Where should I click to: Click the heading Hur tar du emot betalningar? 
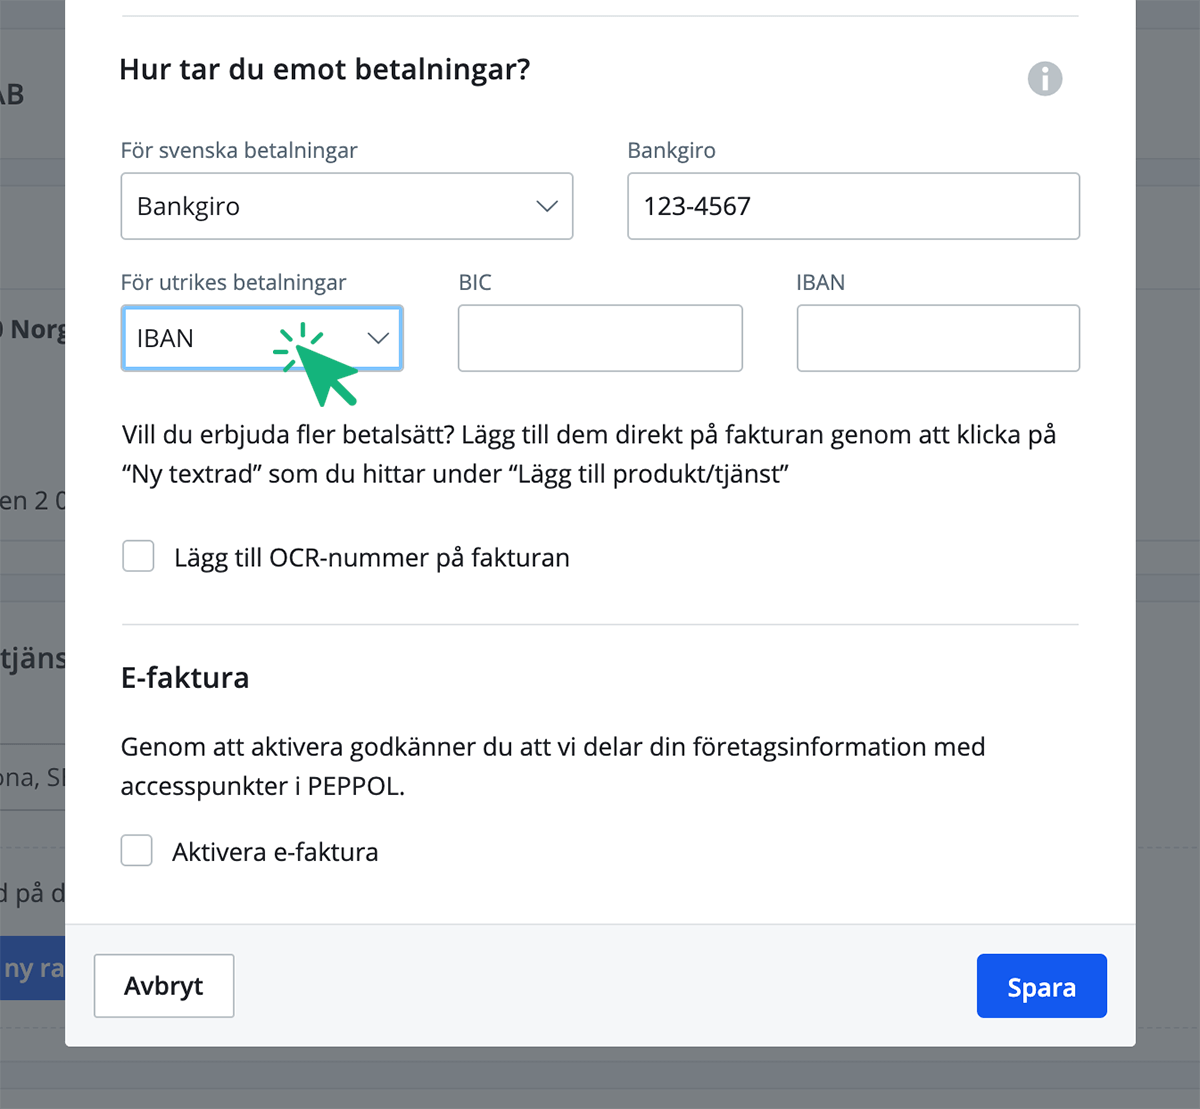[325, 69]
